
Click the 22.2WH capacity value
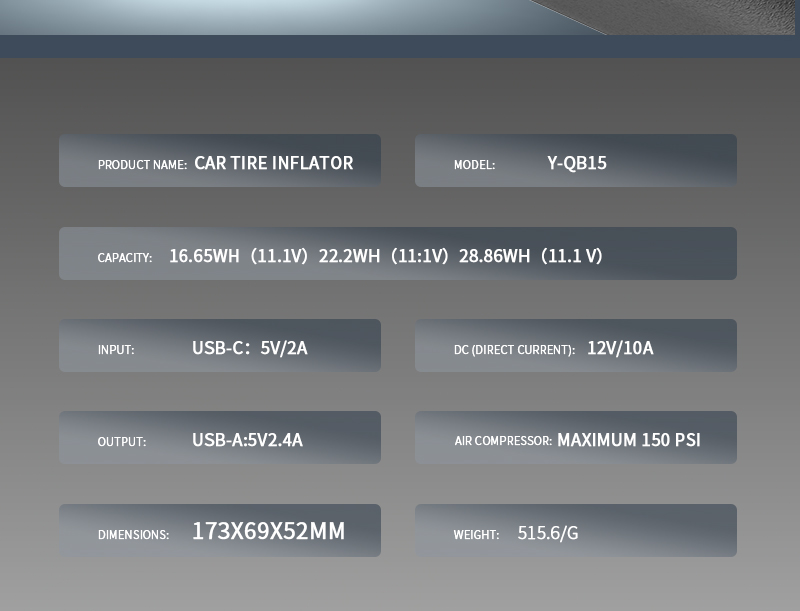pyautogui.click(x=349, y=256)
